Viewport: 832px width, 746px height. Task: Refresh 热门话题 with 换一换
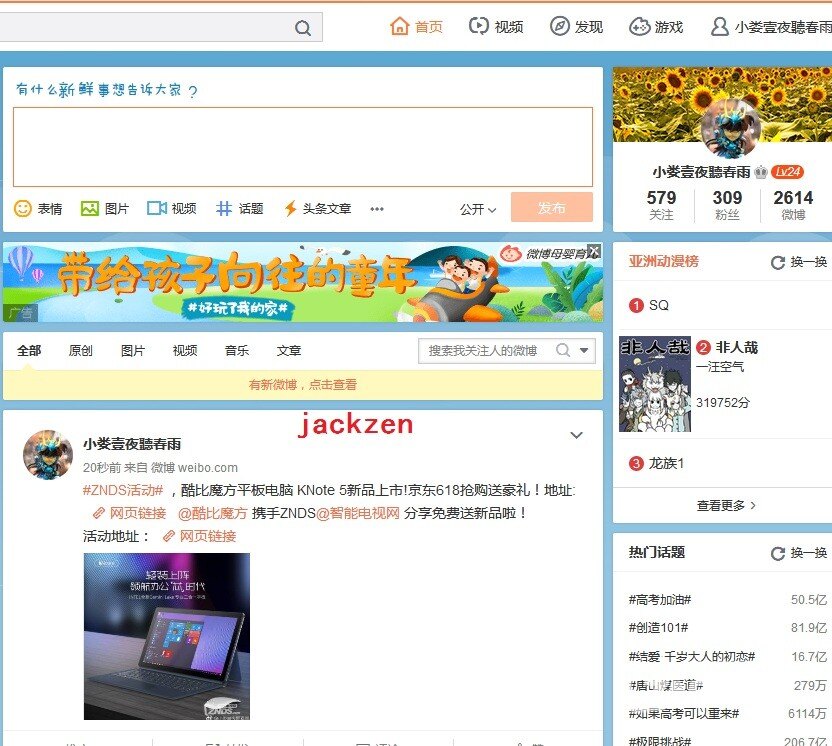pyautogui.click(x=799, y=553)
